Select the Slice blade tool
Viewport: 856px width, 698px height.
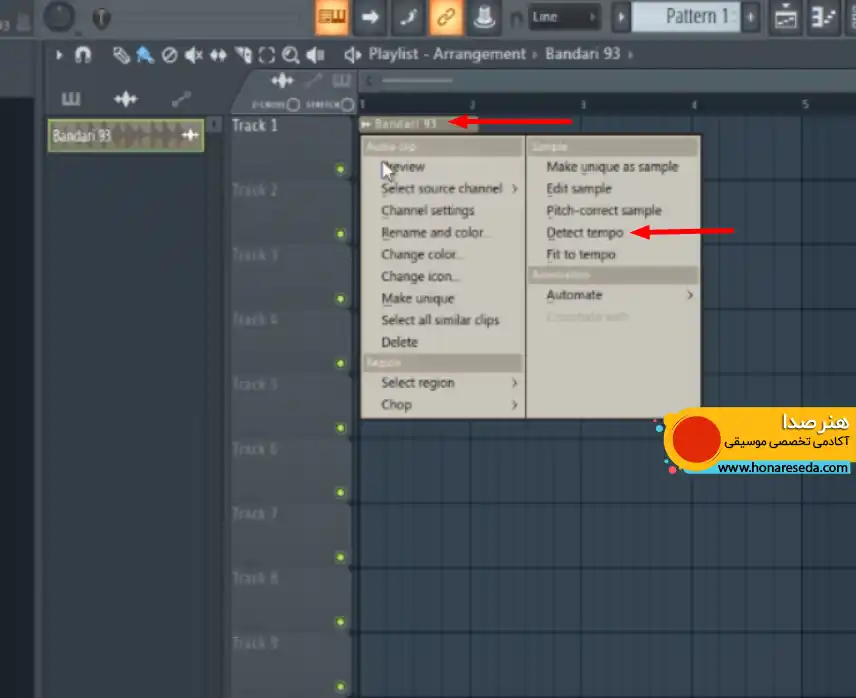point(243,55)
